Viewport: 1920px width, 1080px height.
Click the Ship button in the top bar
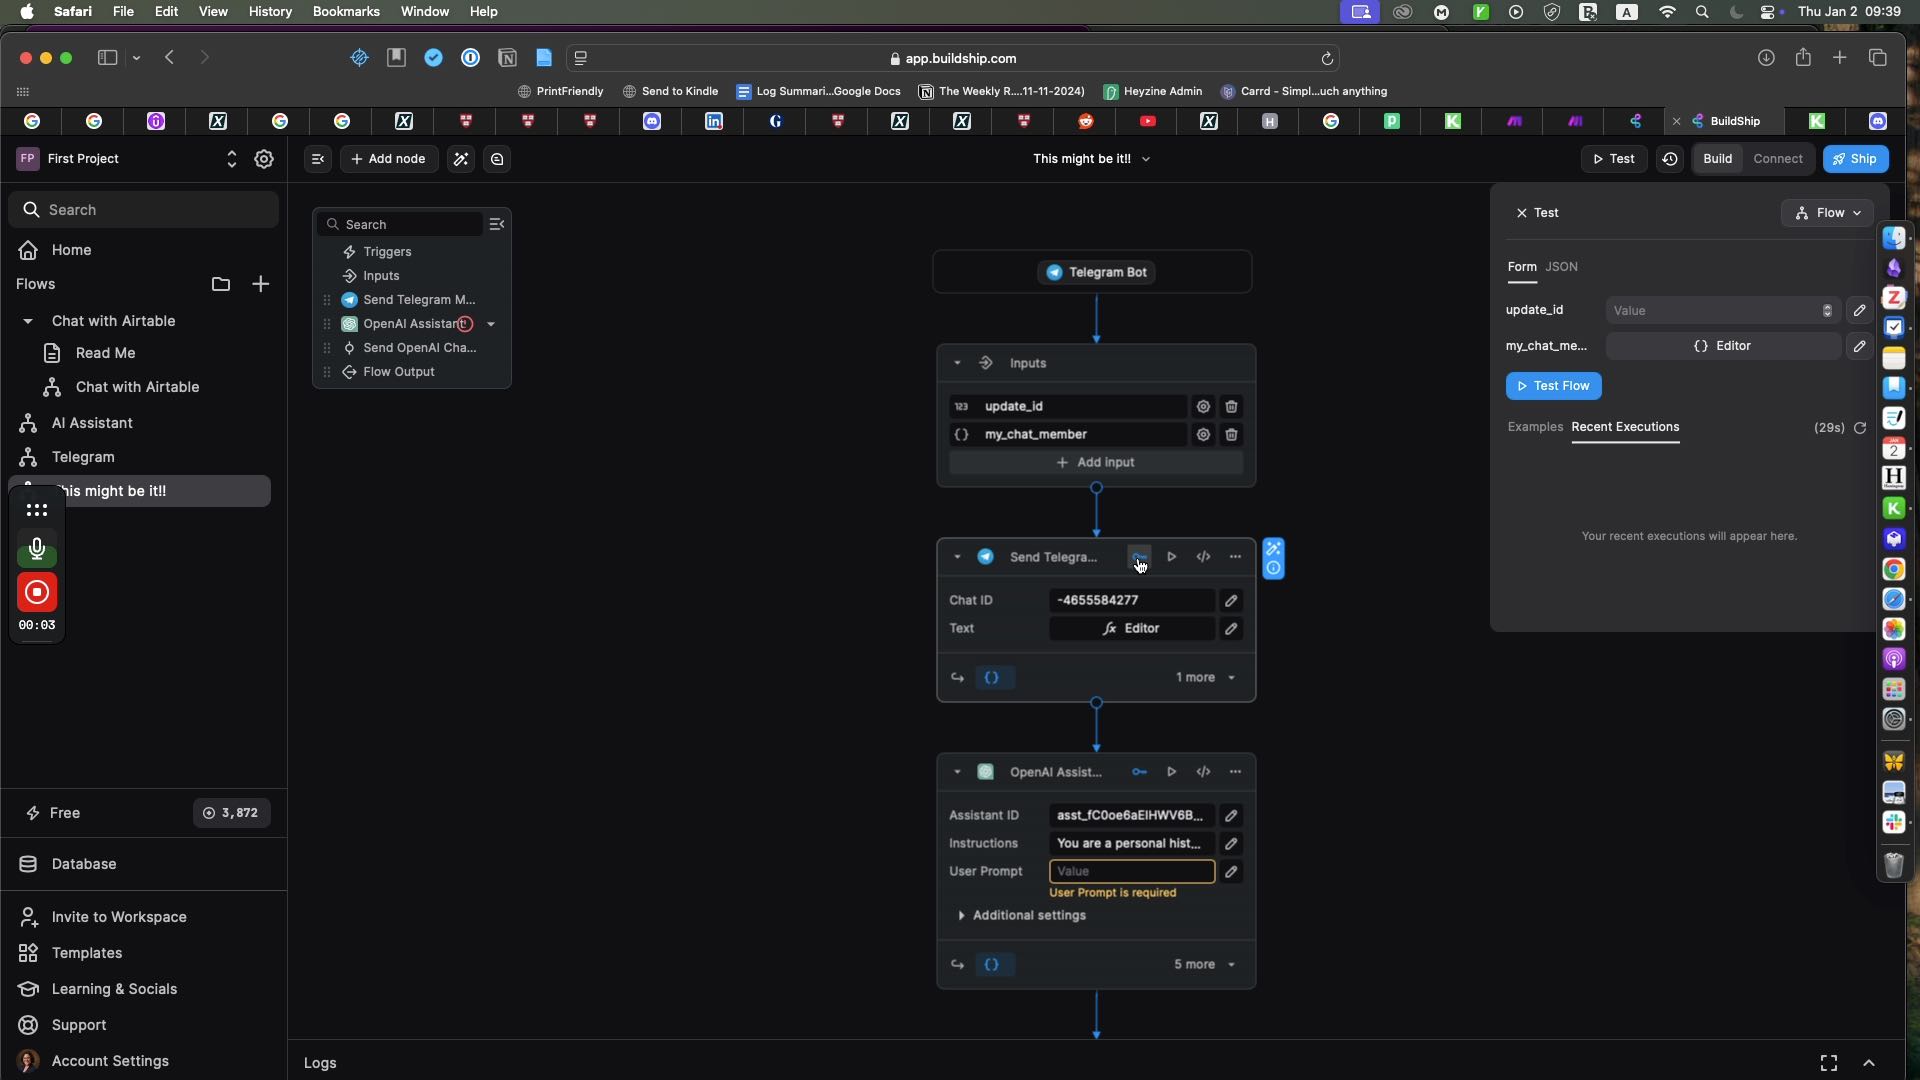click(1856, 158)
